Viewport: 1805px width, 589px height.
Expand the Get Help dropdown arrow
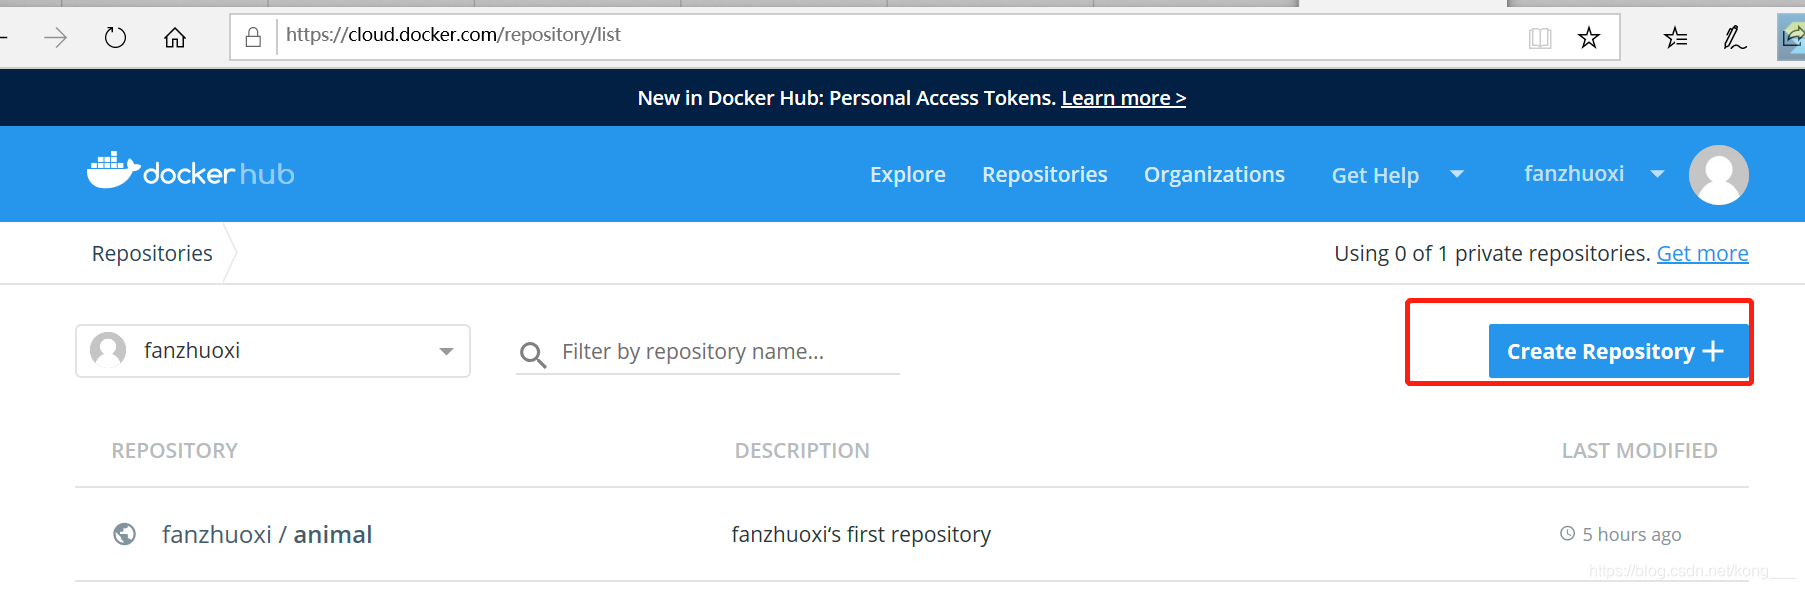point(1457,174)
